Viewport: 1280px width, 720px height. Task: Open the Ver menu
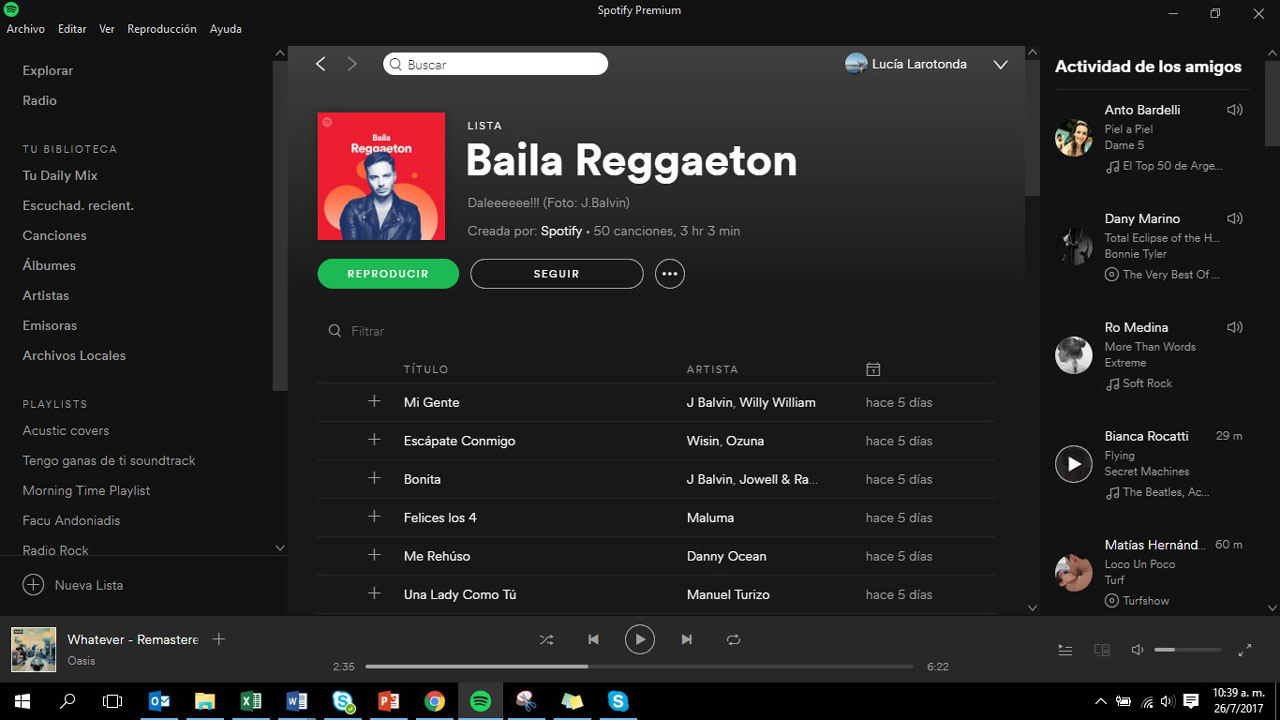[107, 29]
